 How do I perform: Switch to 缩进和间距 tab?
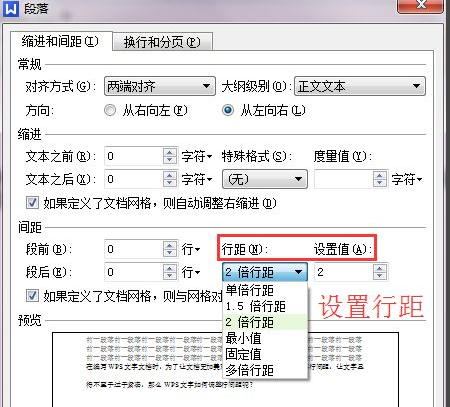click(x=60, y=41)
